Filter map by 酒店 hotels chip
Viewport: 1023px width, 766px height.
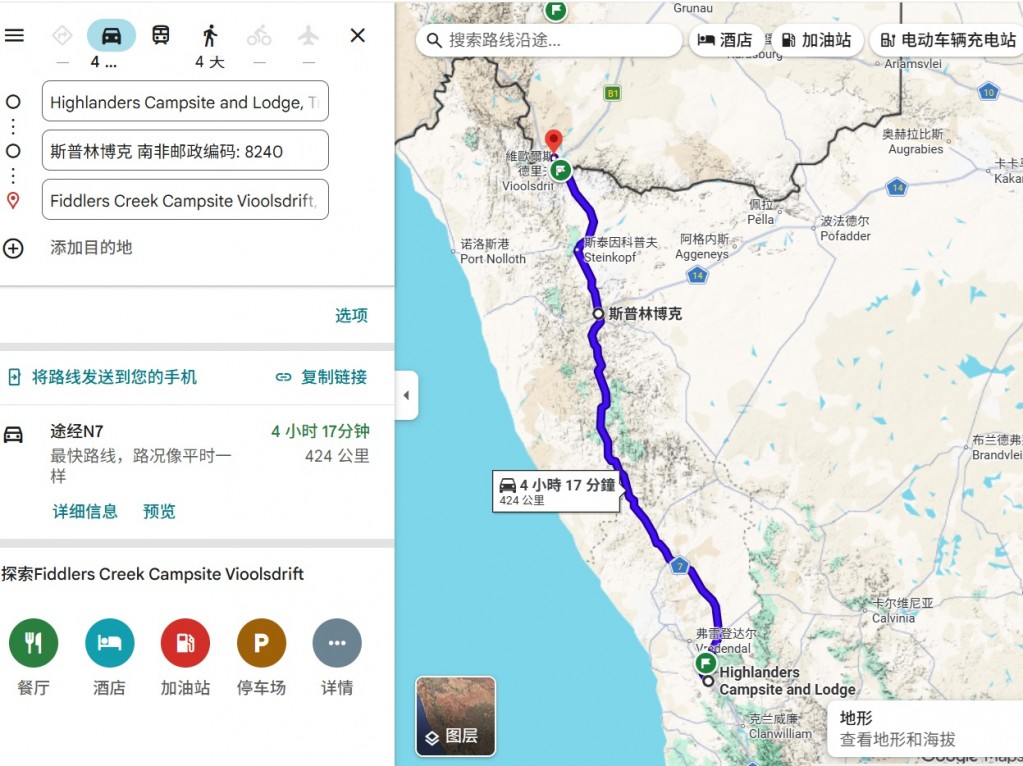click(725, 40)
